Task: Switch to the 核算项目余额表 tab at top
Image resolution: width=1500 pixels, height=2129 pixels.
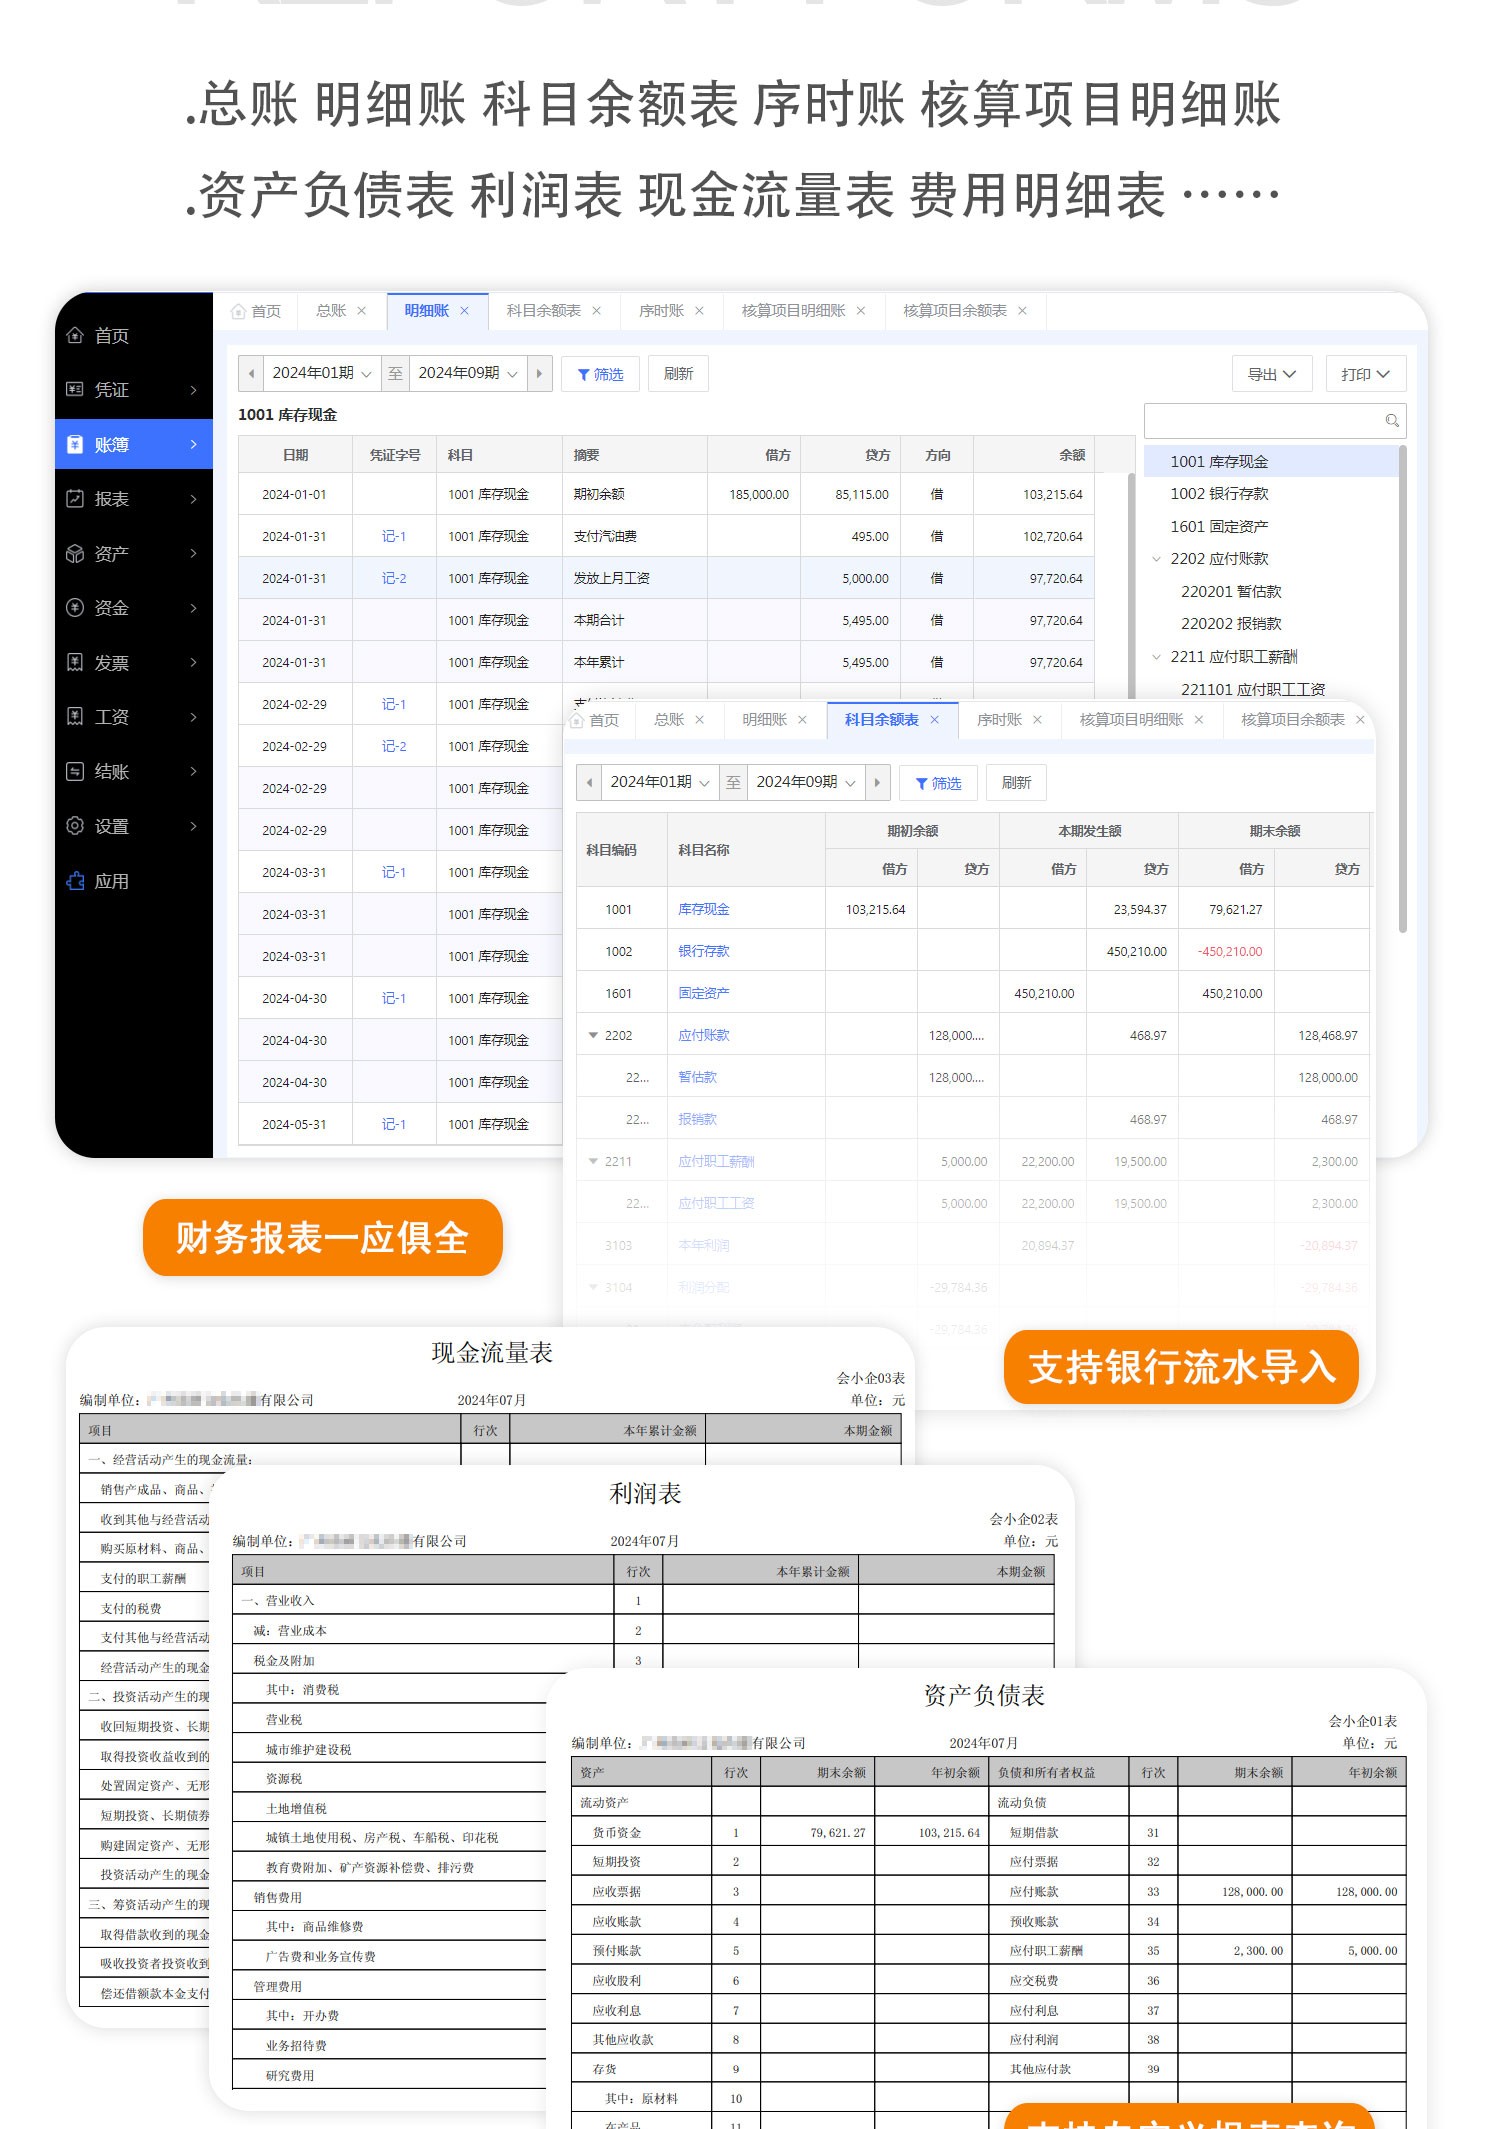Action: click(x=954, y=311)
